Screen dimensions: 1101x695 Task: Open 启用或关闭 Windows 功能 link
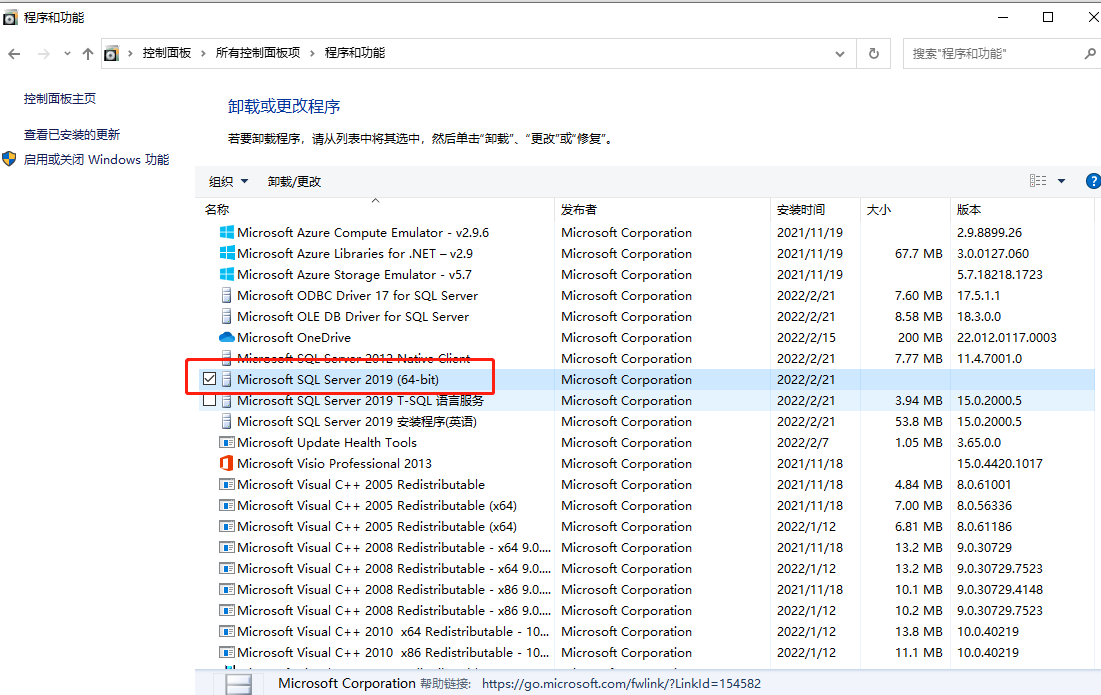pyautogui.click(x=96, y=160)
